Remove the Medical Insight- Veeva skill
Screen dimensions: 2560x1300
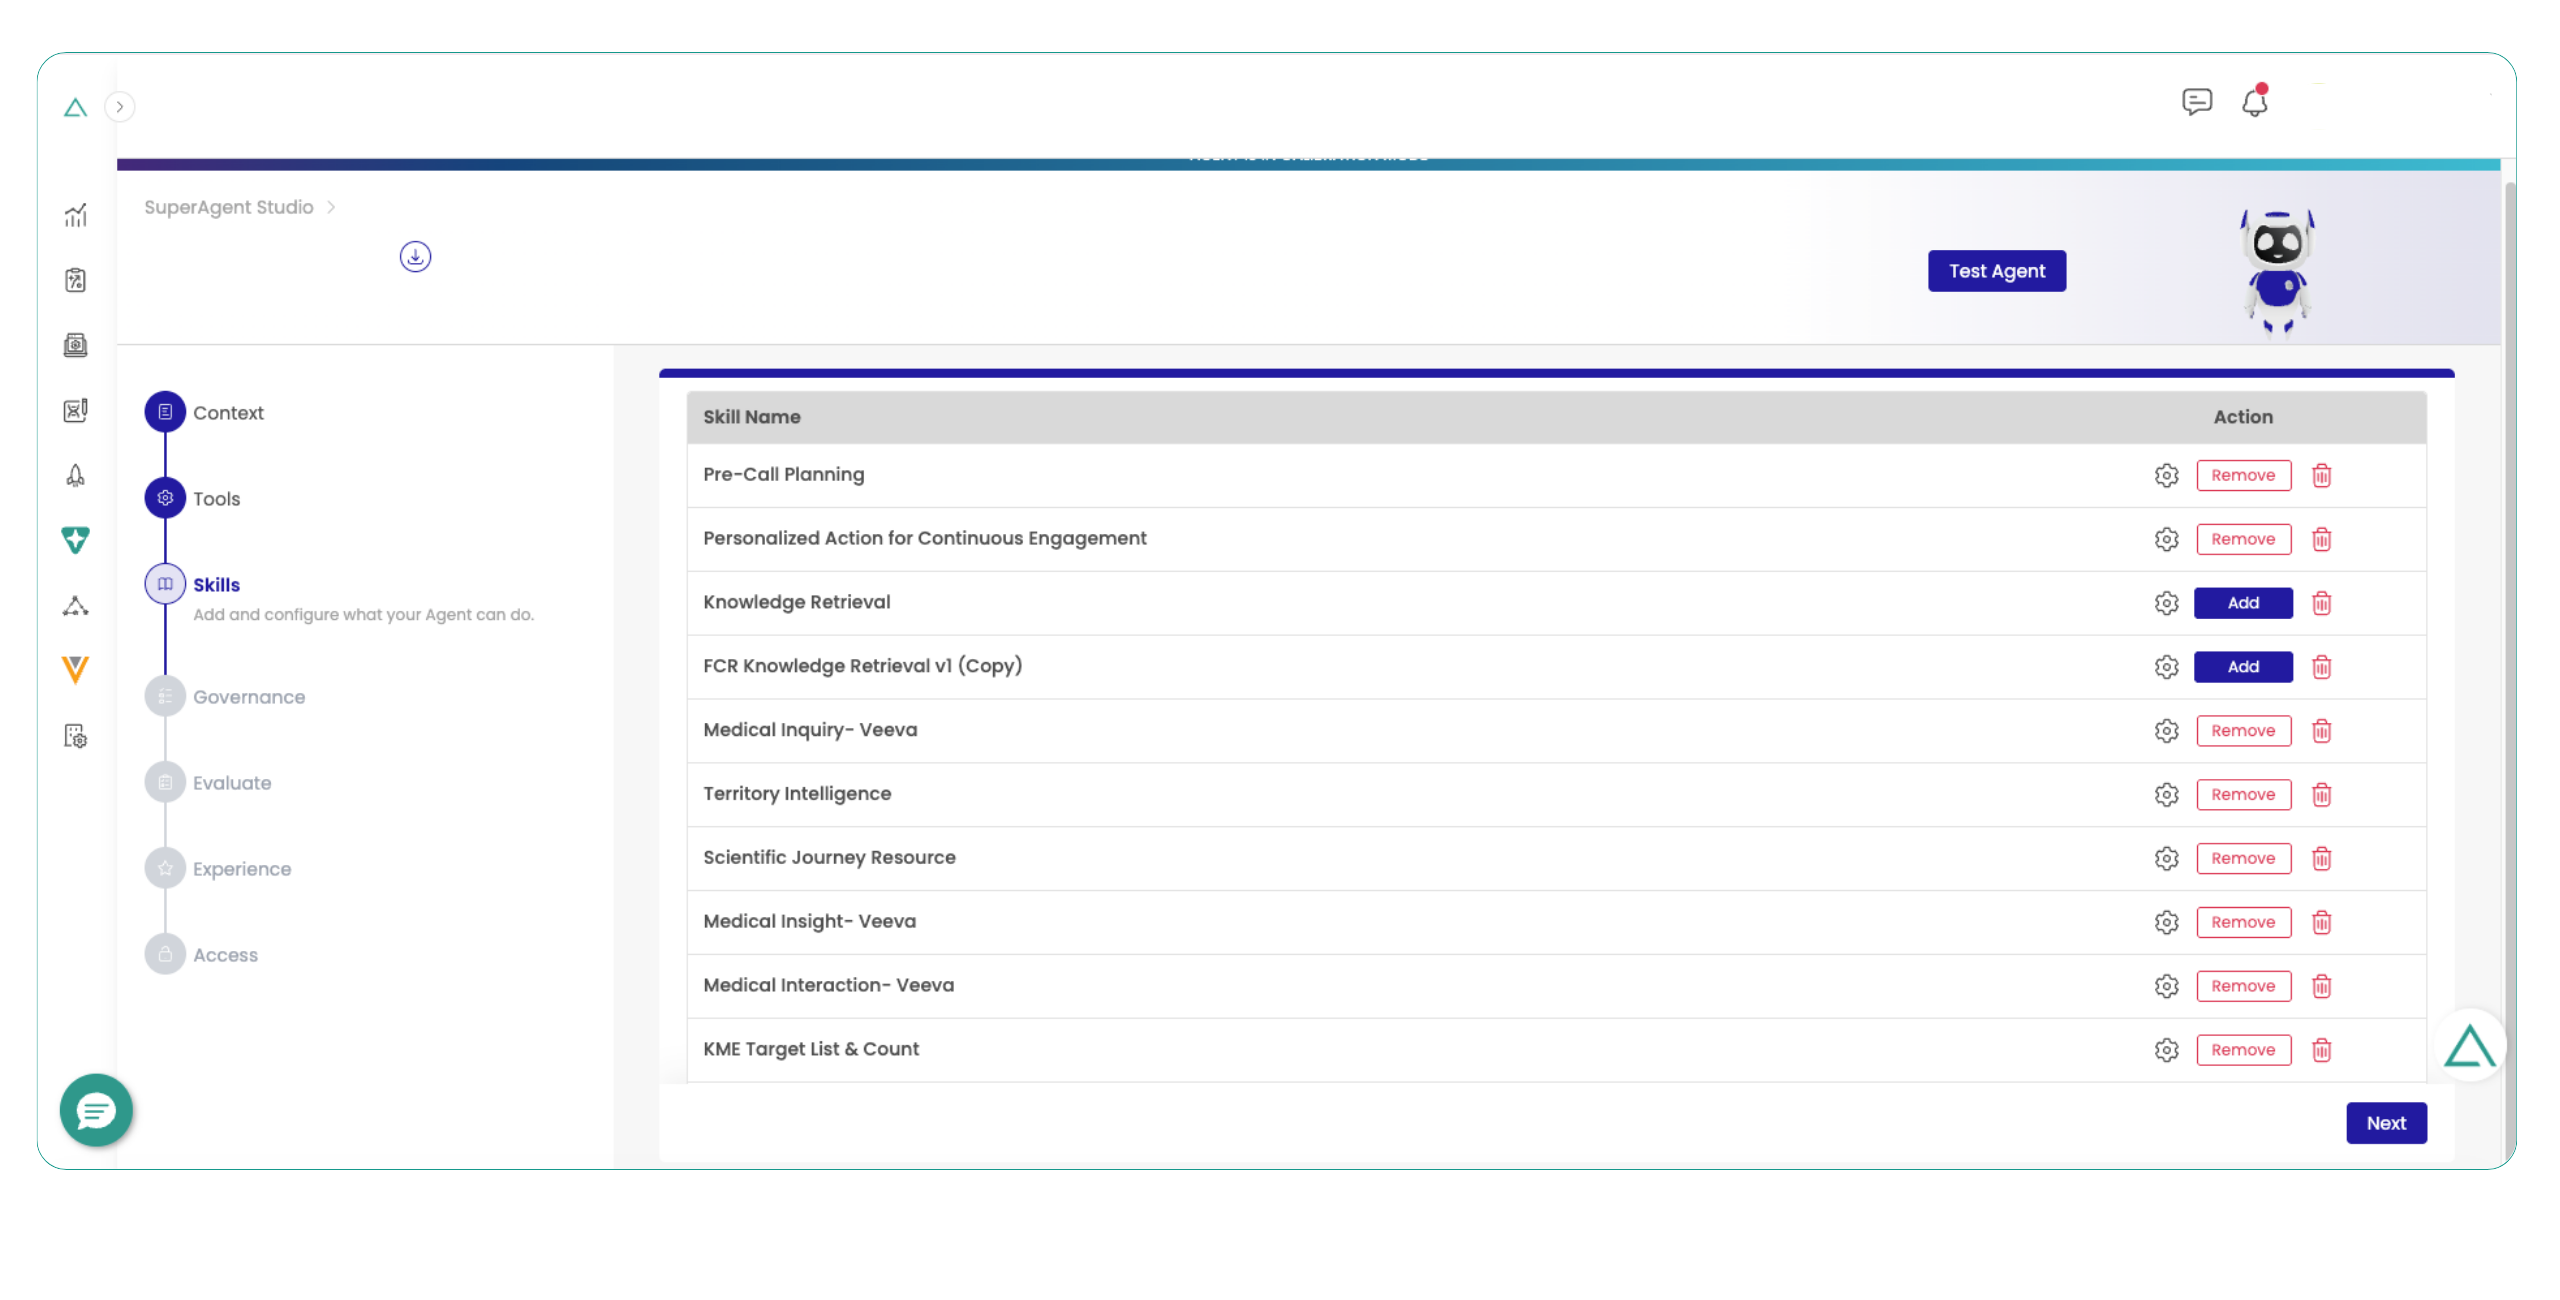click(x=2243, y=922)
